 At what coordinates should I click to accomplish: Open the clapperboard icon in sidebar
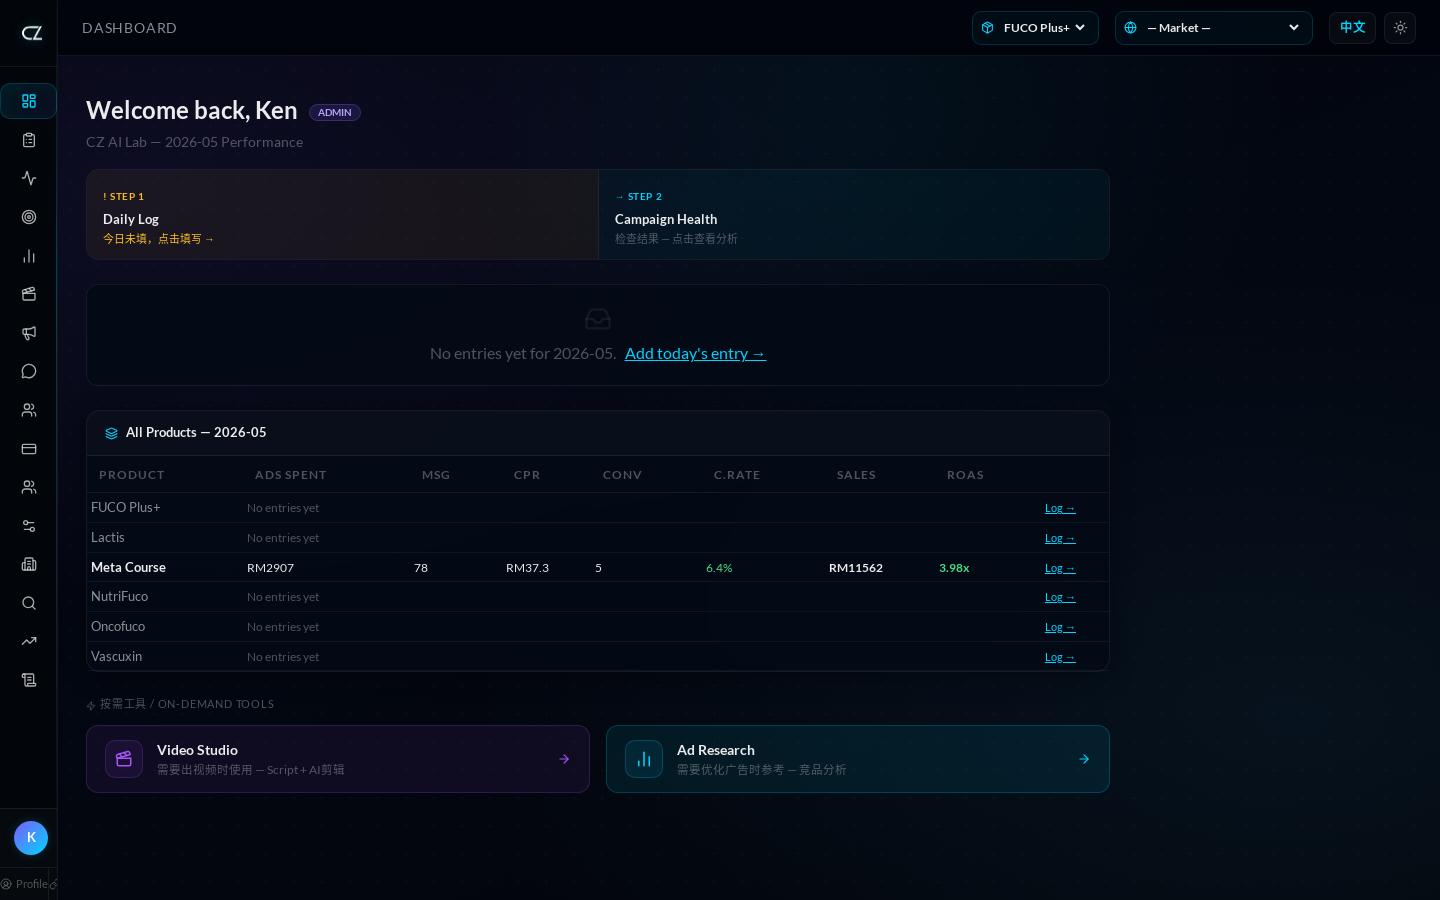pos(29,294)
